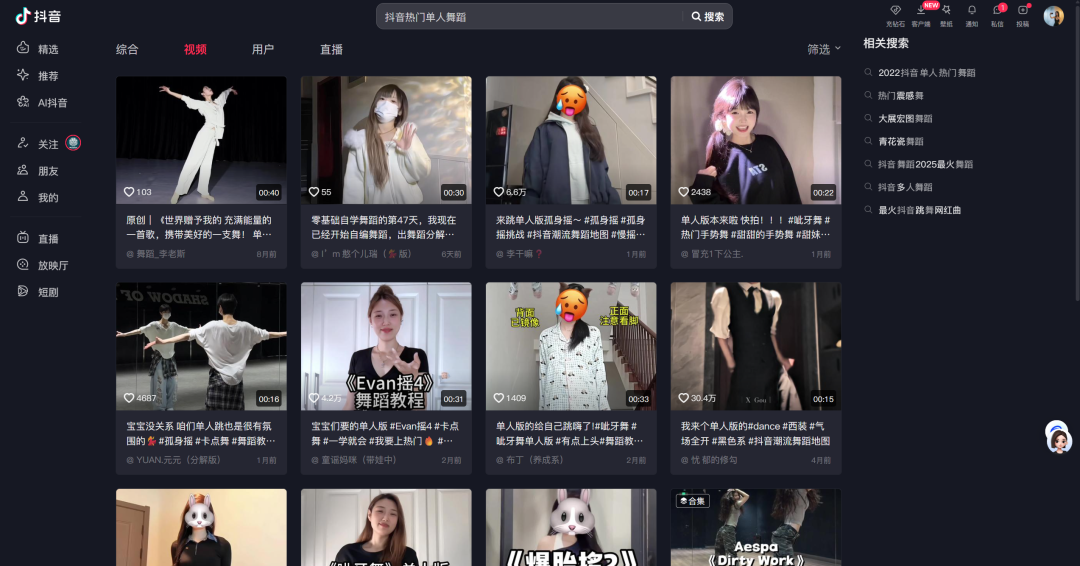Open the 充钻石 diamond recharge icon
The image size is (1080, 566).
(x=895, y=11)
